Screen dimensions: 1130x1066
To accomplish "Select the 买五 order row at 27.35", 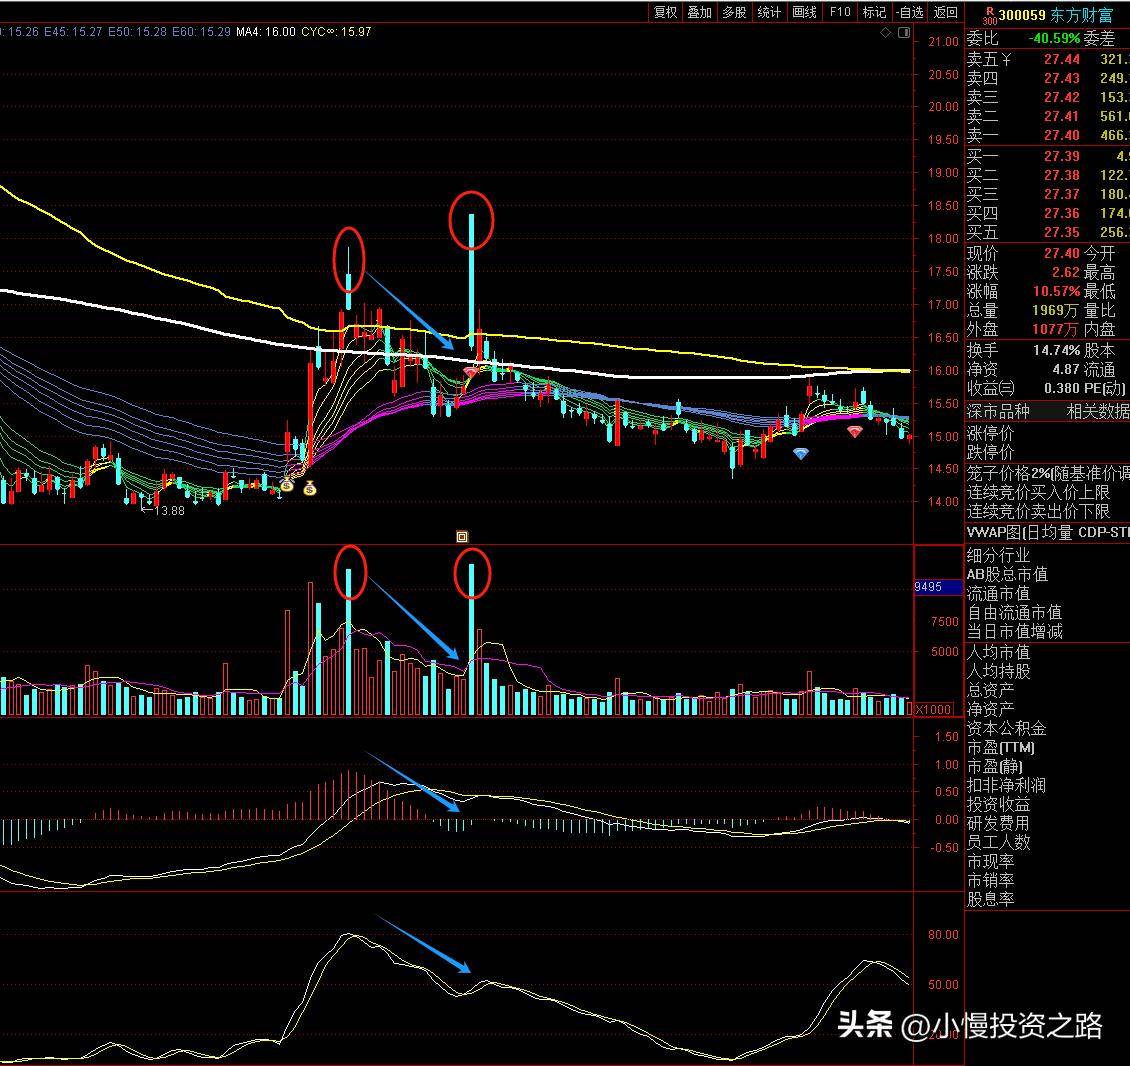I will [1047, 232].
